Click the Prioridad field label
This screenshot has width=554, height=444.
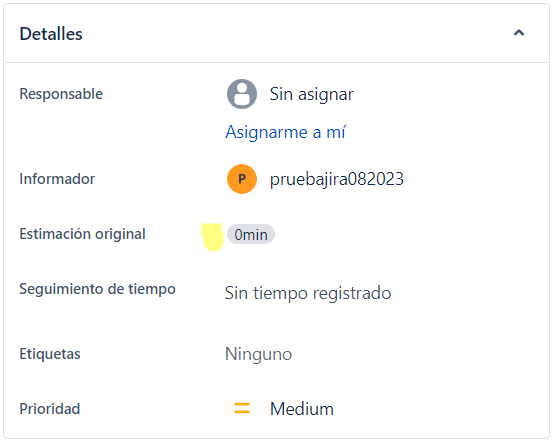pos(50,409)
